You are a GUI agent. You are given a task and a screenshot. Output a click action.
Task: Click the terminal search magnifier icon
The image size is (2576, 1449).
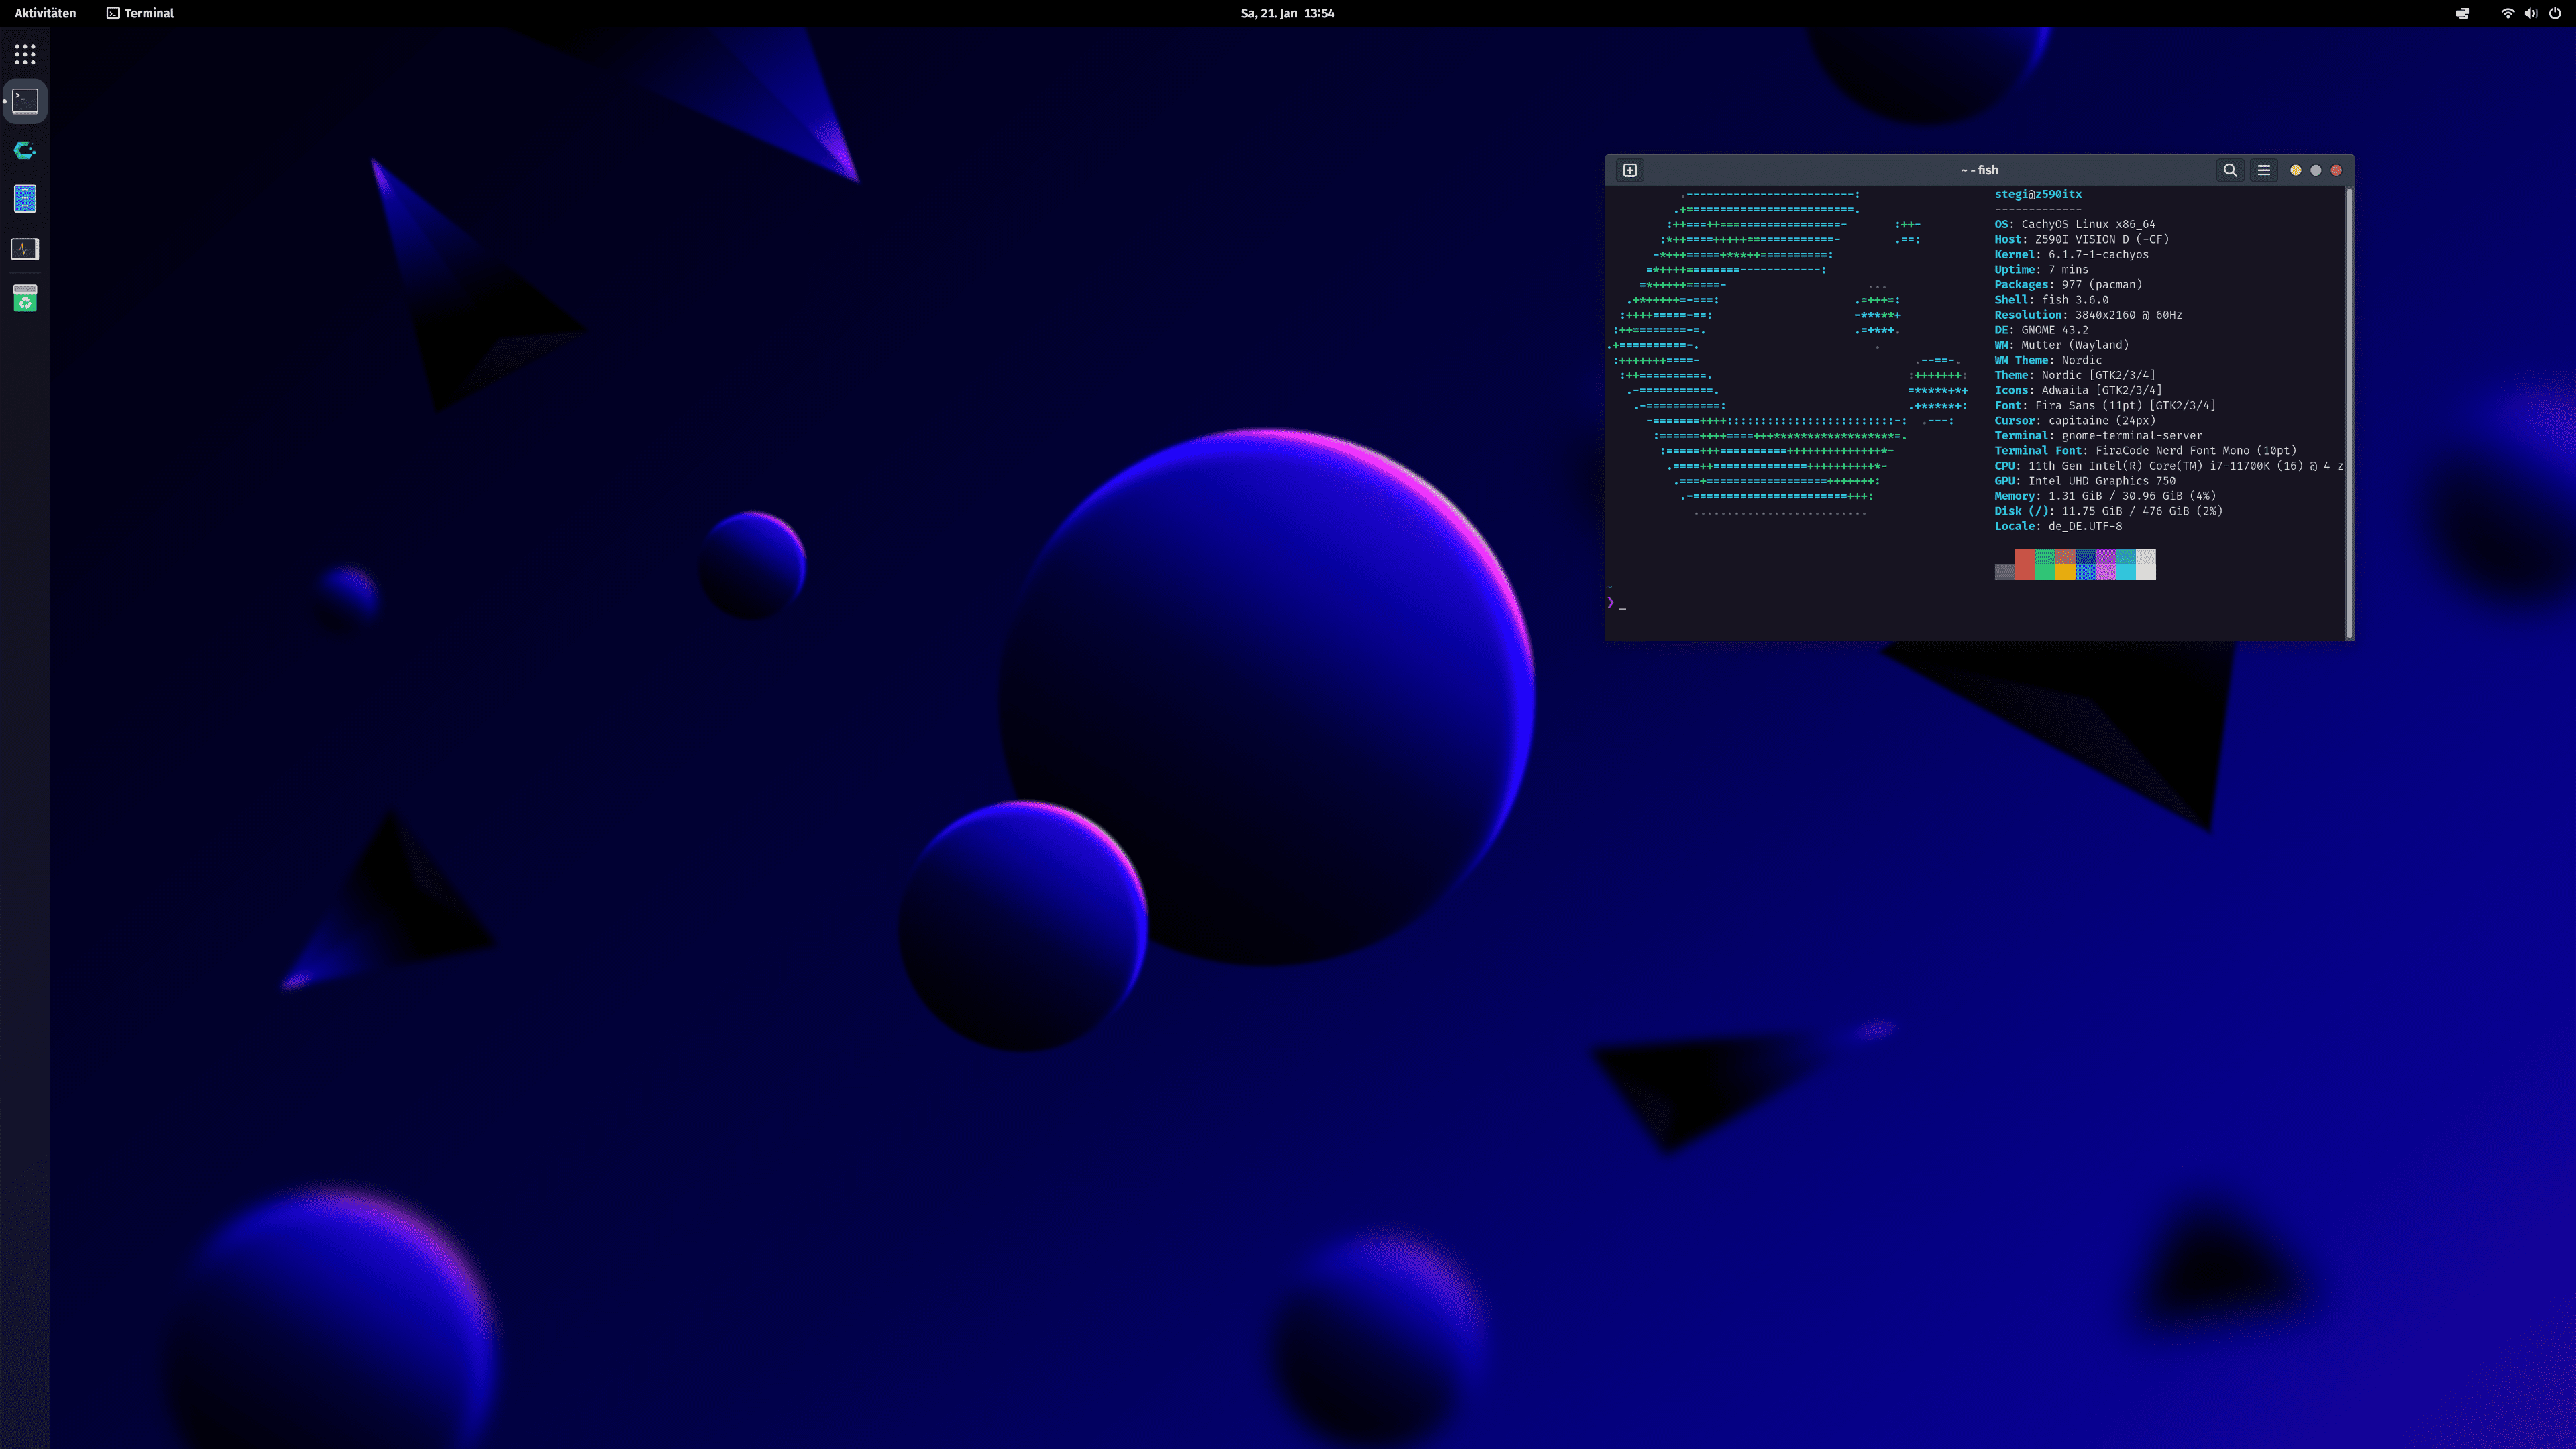coord(2230,170)
